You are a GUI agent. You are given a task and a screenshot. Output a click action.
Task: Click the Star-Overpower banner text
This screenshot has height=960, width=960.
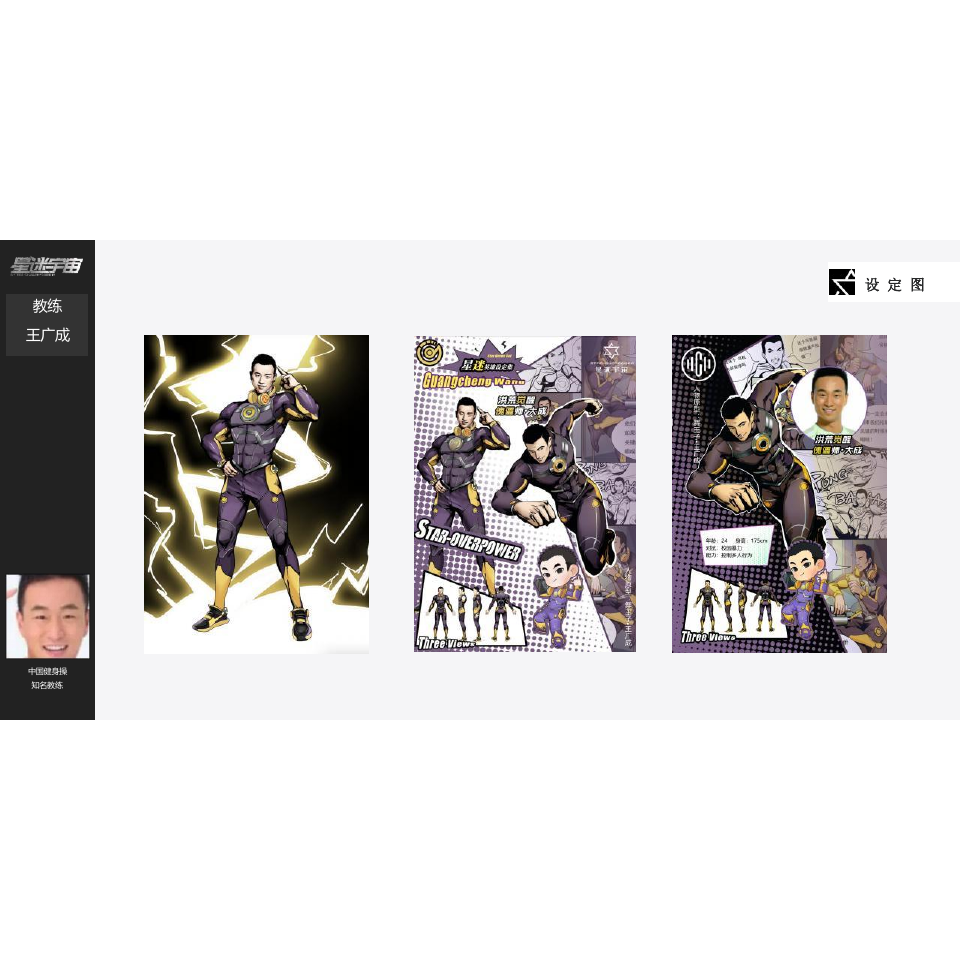pos(468,540)
